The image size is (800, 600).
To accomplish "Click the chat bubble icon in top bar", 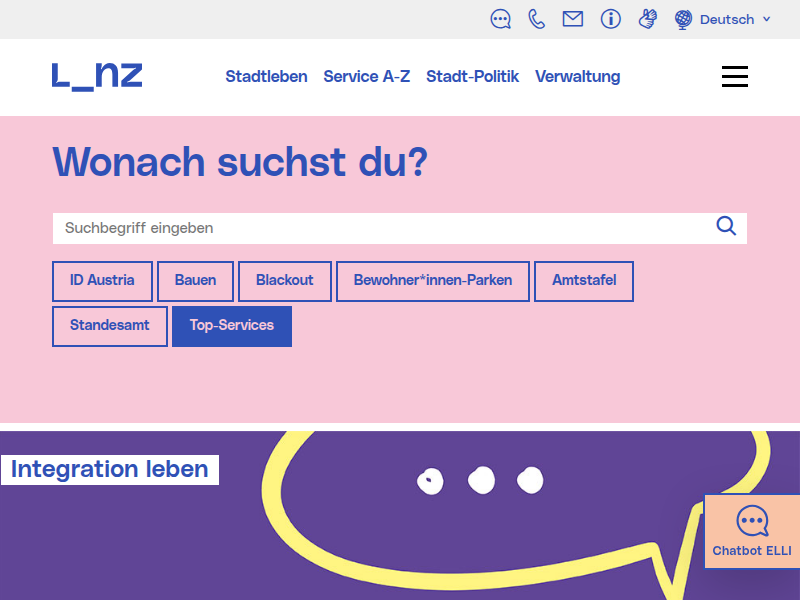I will [x=501, y=19].
